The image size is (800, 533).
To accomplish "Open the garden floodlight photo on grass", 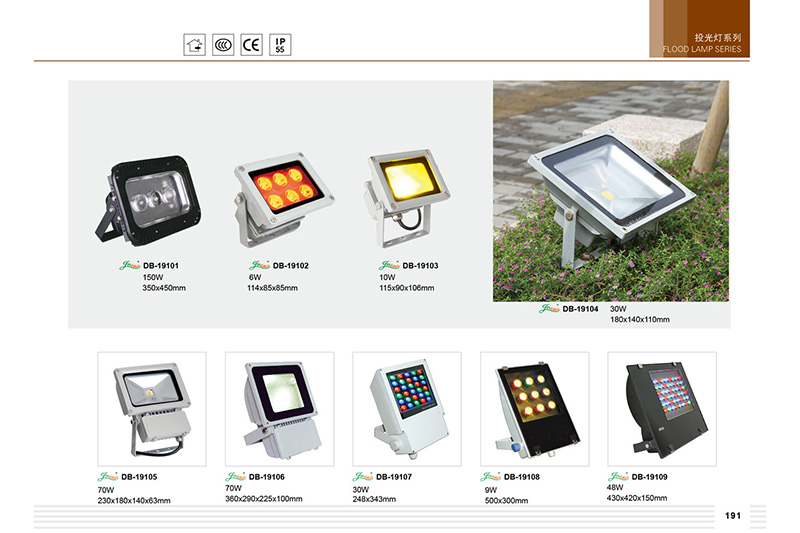I will 611,191.
